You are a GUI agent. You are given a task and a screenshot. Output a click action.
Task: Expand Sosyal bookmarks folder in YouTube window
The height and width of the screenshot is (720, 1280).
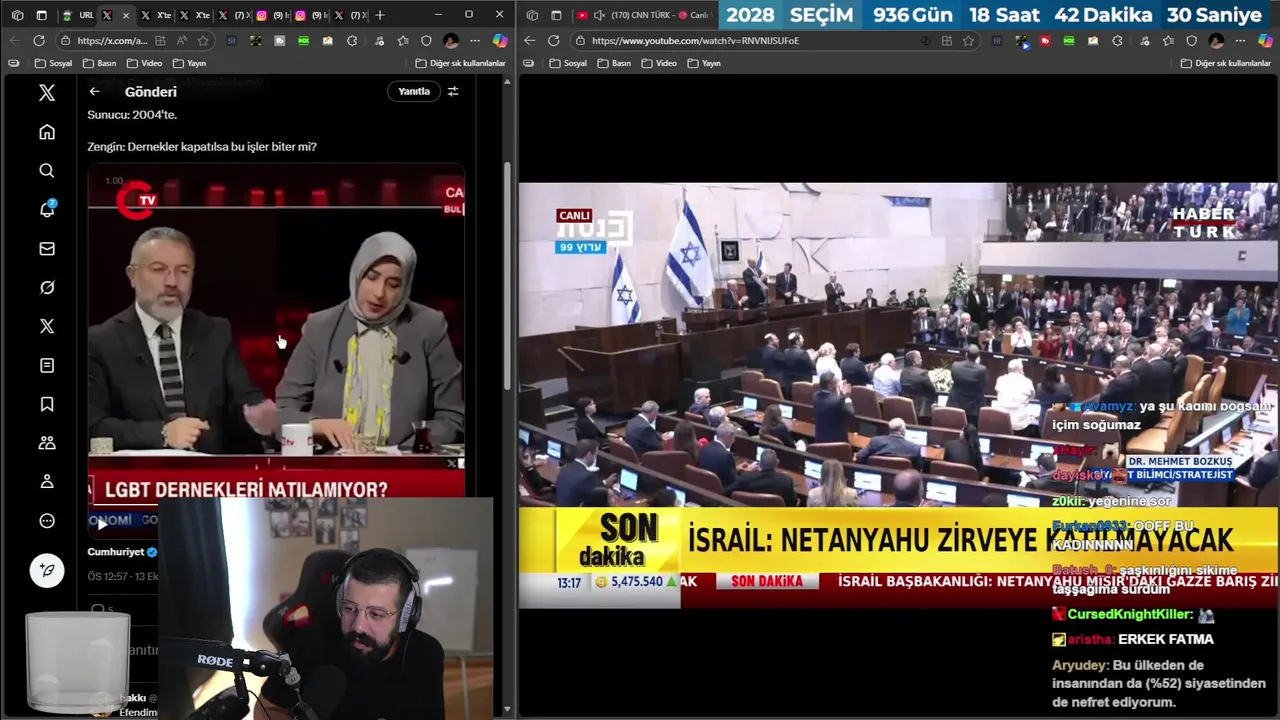568,63
